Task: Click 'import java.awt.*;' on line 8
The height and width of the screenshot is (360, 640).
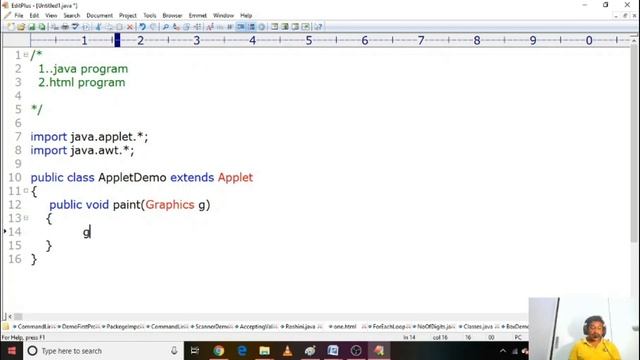Action: tap(82, 150)
